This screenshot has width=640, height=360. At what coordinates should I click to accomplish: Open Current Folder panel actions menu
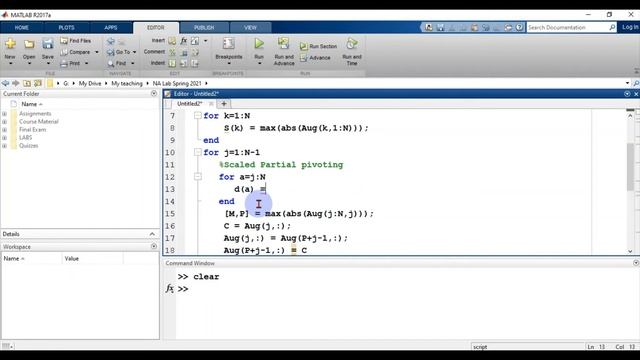coord(154,93)
